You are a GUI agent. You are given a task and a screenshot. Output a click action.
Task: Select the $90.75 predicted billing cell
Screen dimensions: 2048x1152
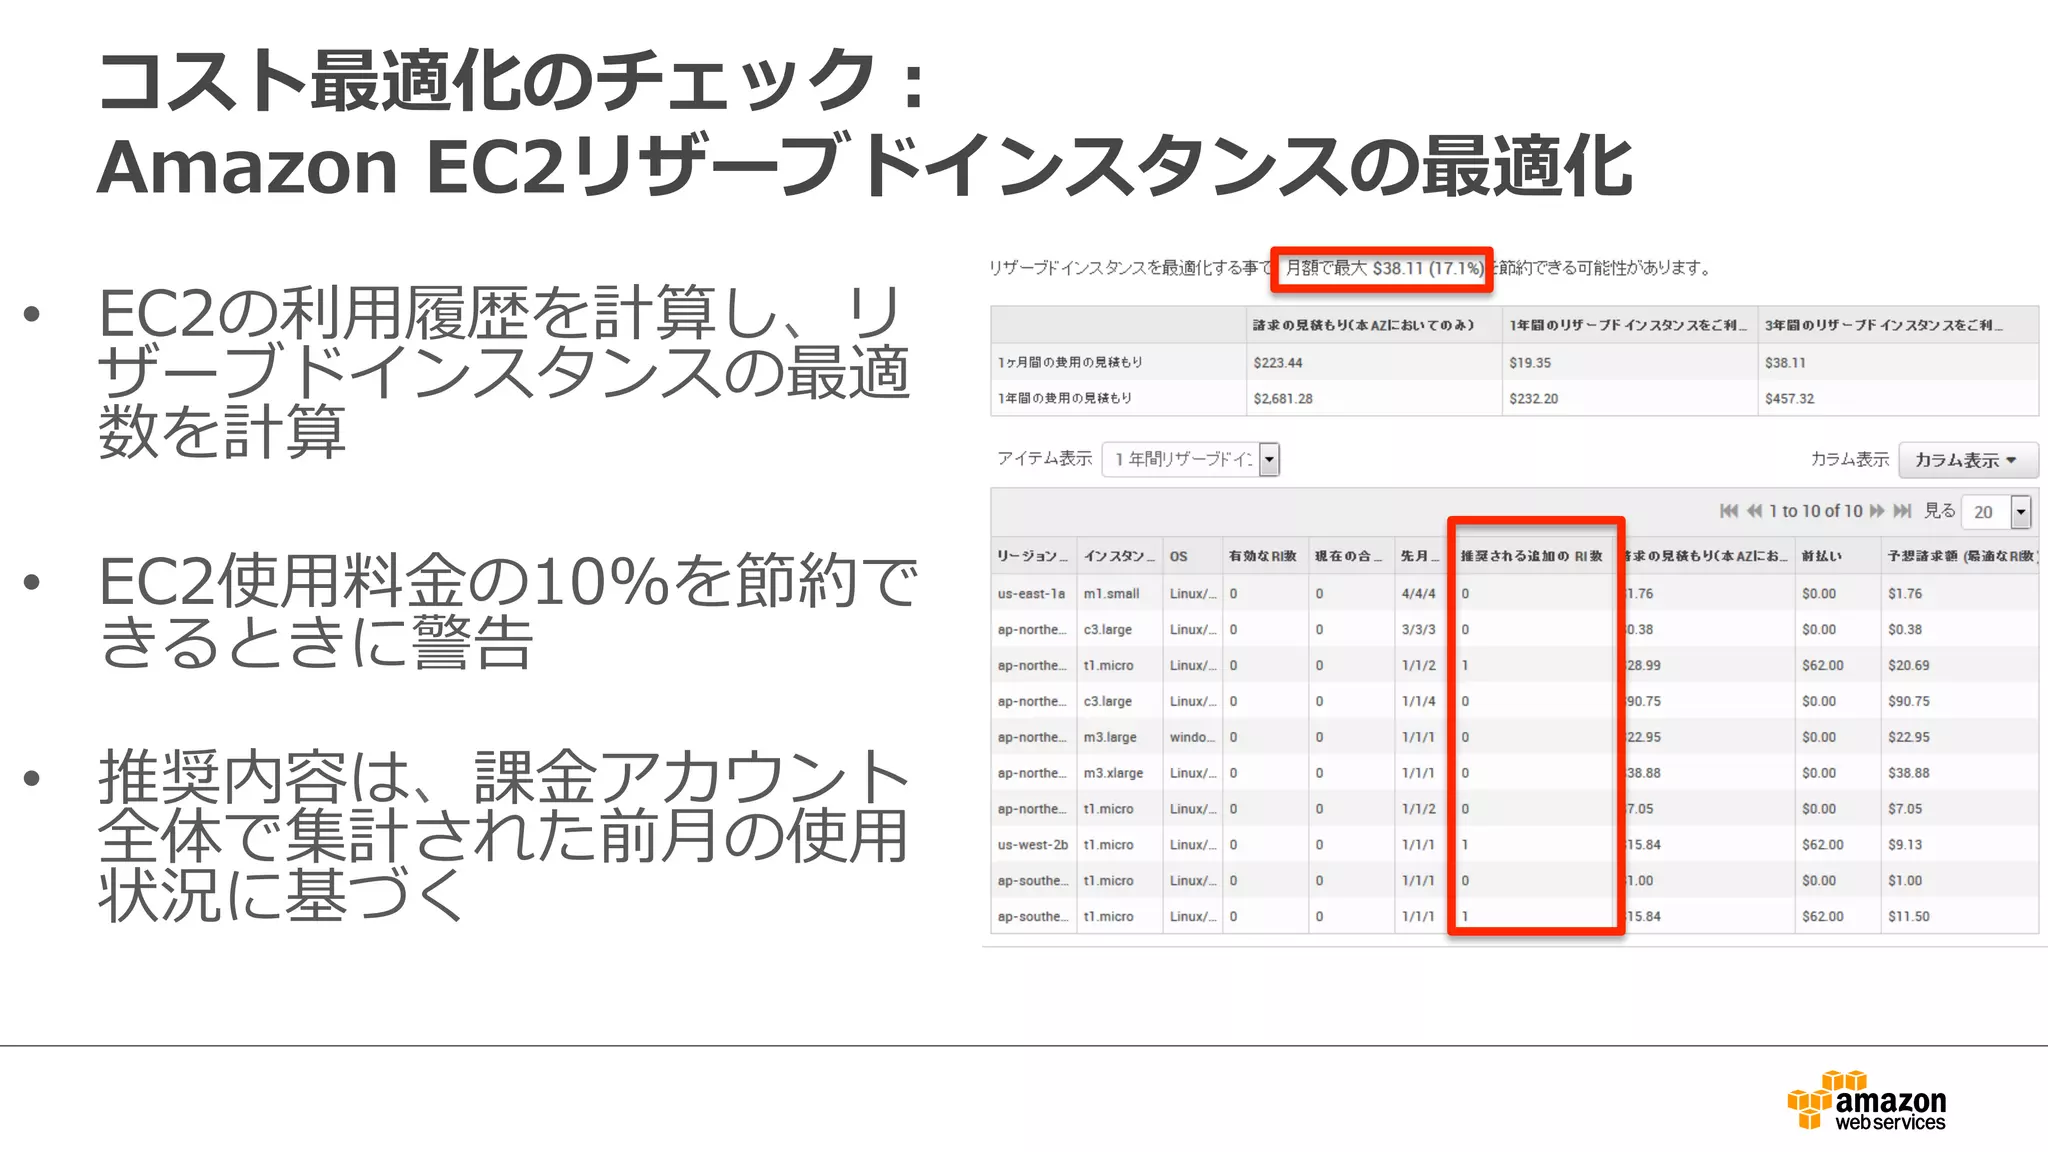coord(1960,702)
